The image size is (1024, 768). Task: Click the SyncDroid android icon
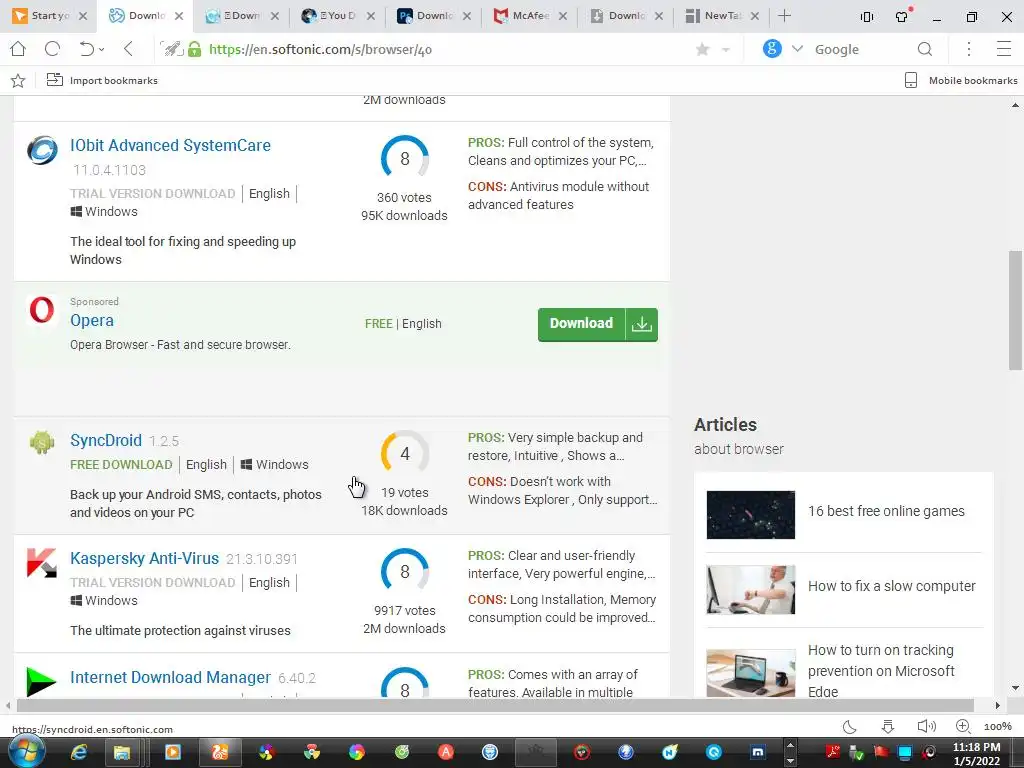(42, 443)
